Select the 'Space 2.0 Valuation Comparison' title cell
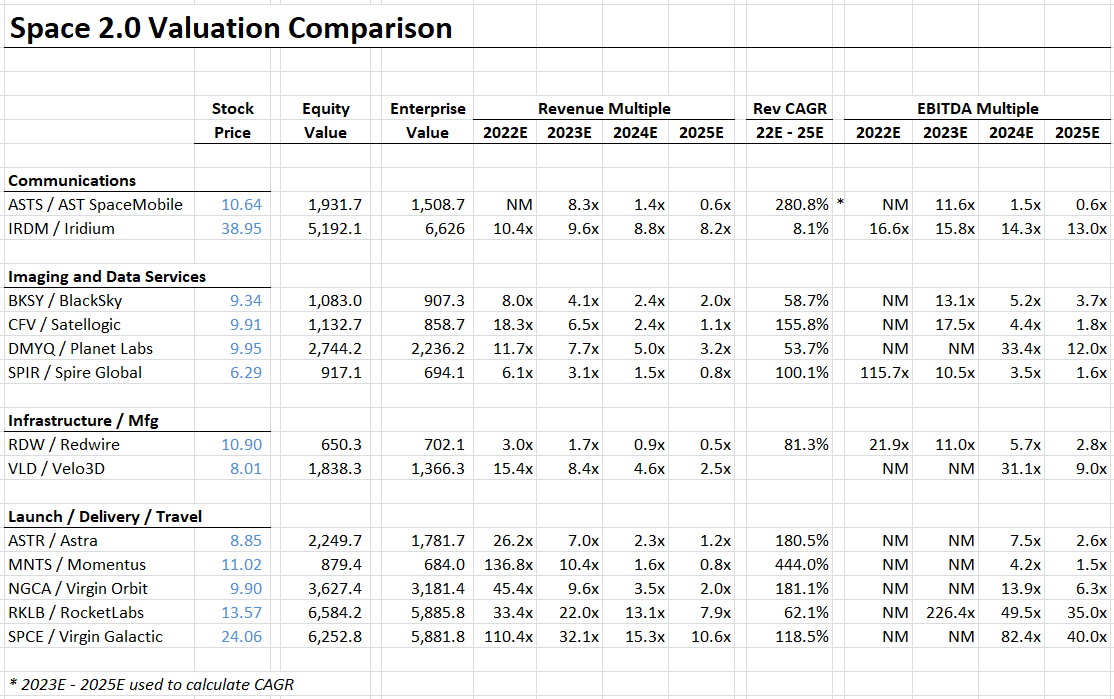 231,28
